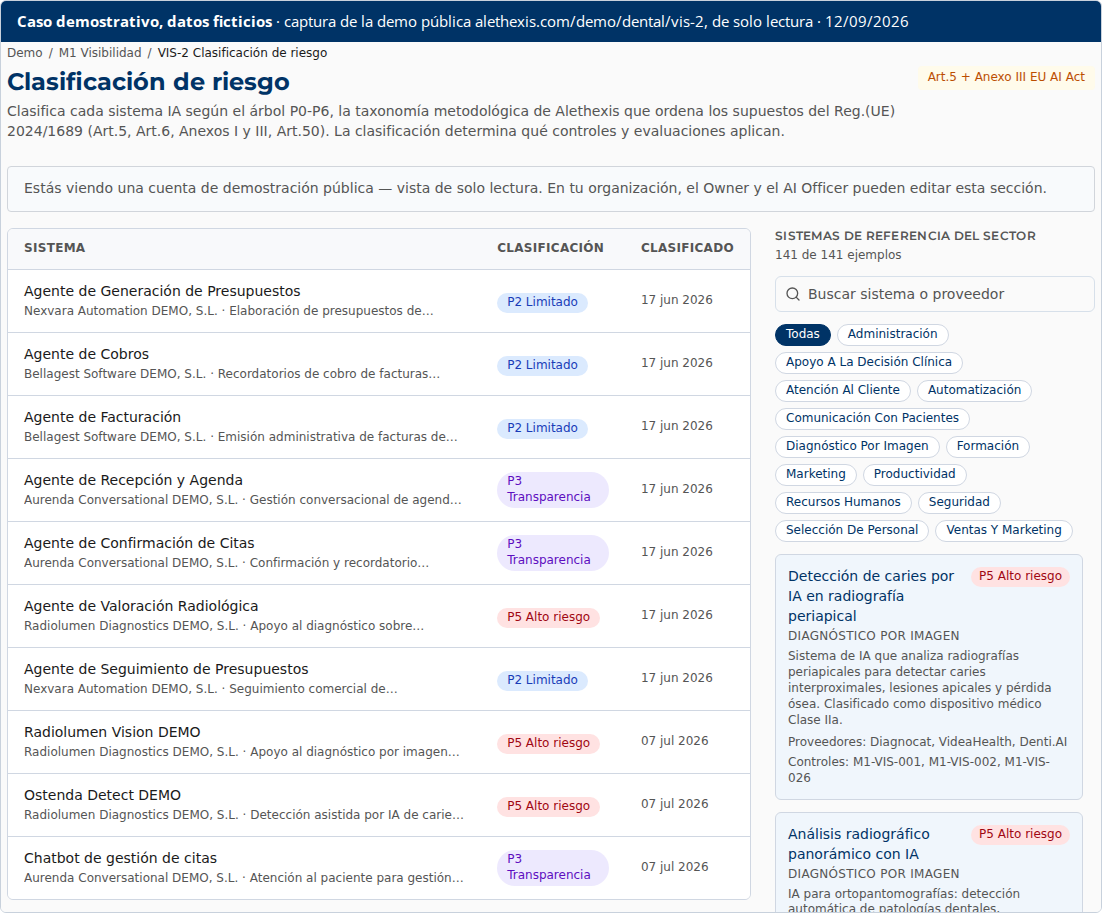Click P3 Transparencia badge for Recepción y Agenda

[x=552, y=489]
